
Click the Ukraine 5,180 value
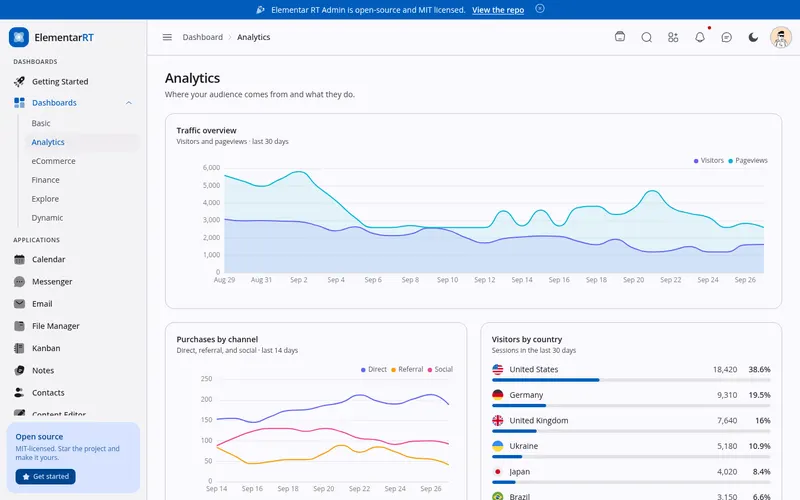(x=727, y=446)
